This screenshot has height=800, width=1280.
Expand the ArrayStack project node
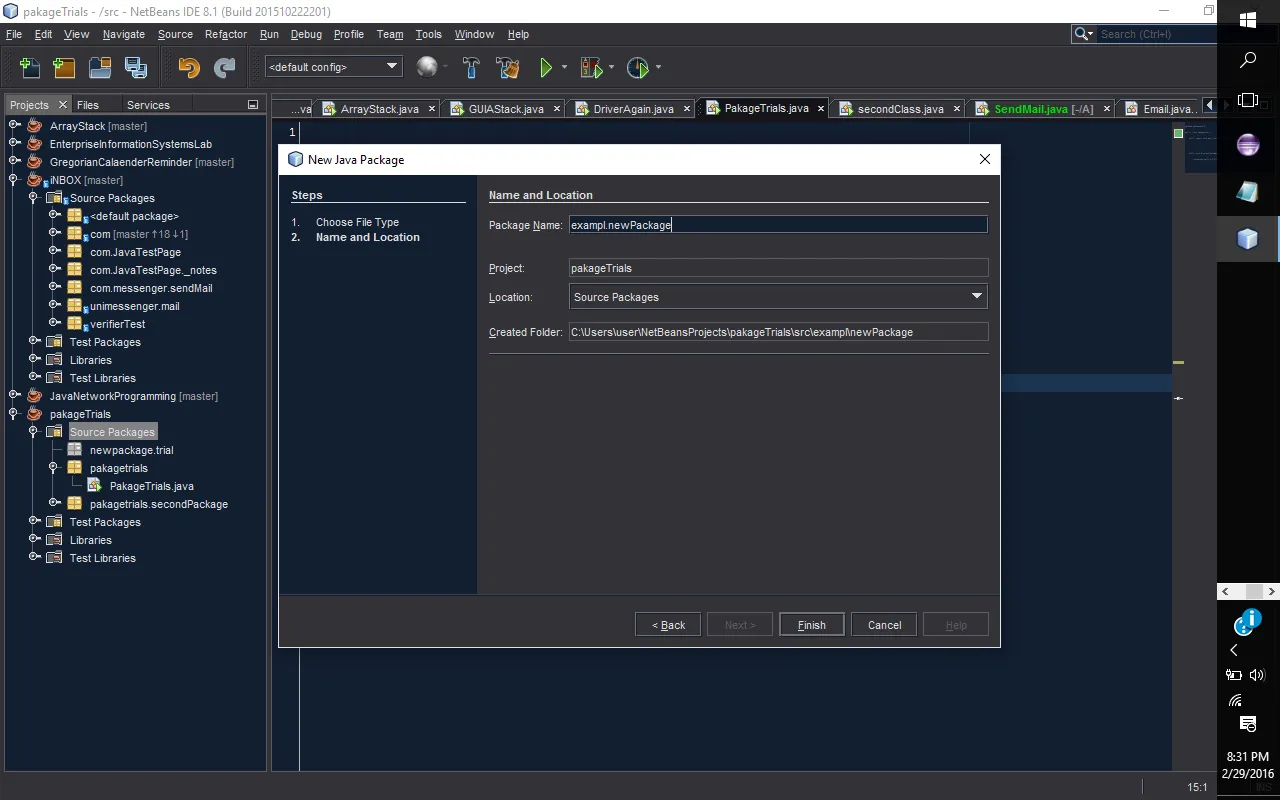15,126
